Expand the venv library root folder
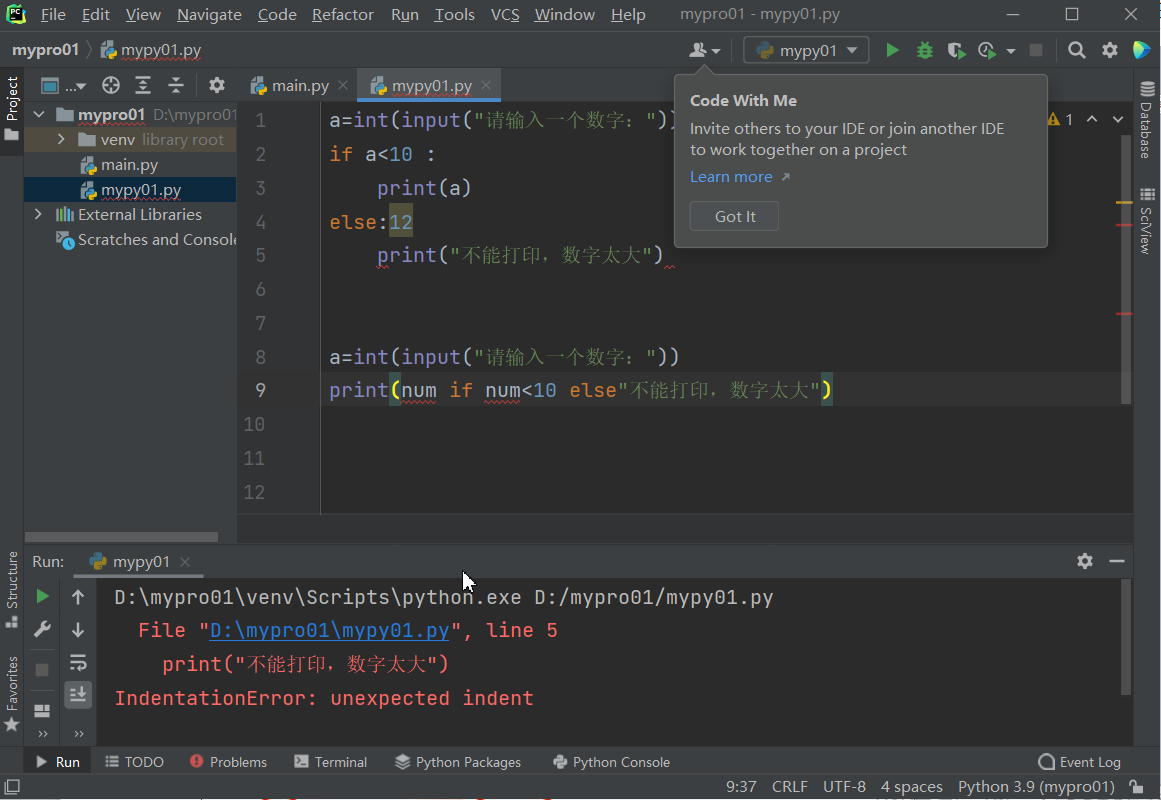 [x=61, y=139]
